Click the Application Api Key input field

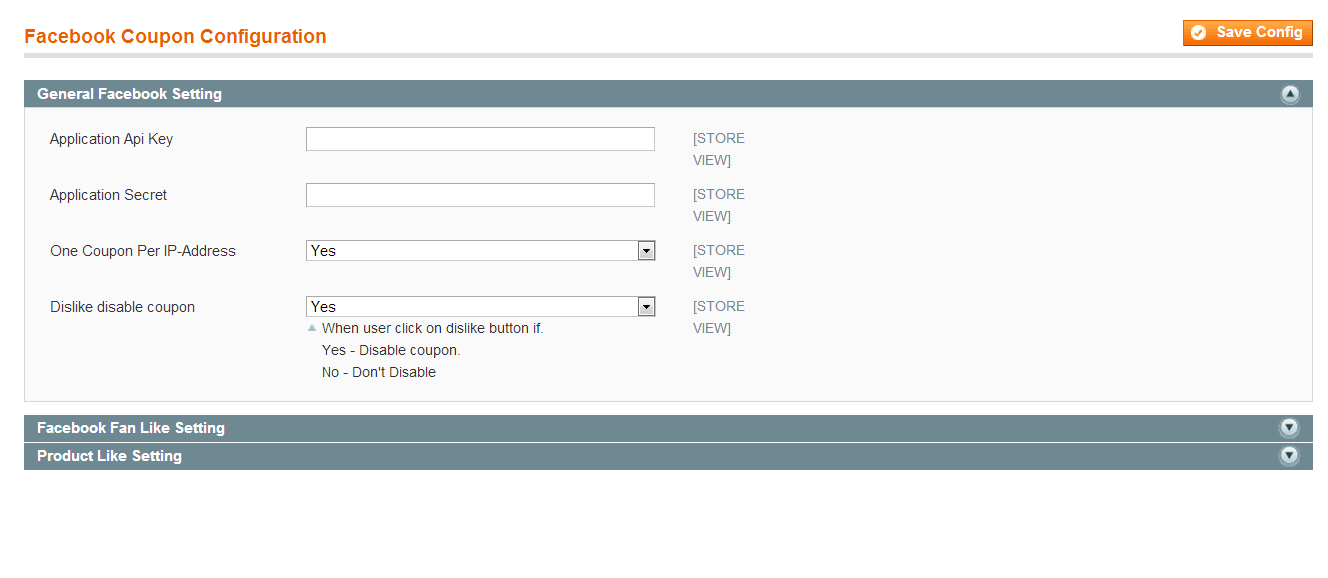[x=480, y=139]
